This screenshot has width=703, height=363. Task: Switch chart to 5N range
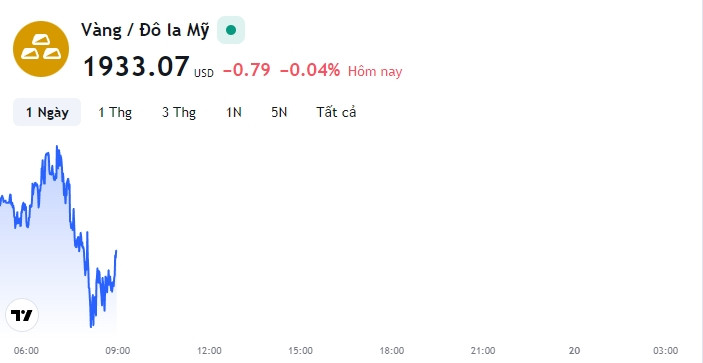(279, 112)
